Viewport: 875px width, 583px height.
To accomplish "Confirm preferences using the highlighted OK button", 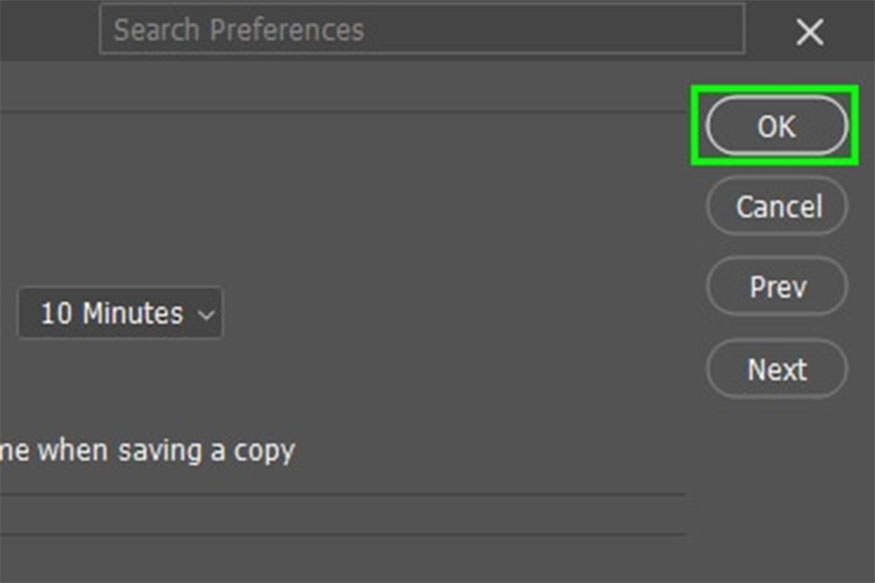I will (776, 126).
